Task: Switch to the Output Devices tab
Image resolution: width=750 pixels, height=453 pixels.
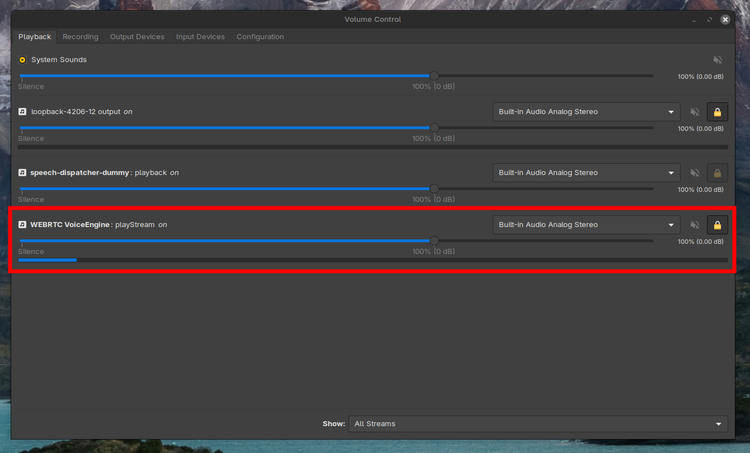Action: coord(137,37)
